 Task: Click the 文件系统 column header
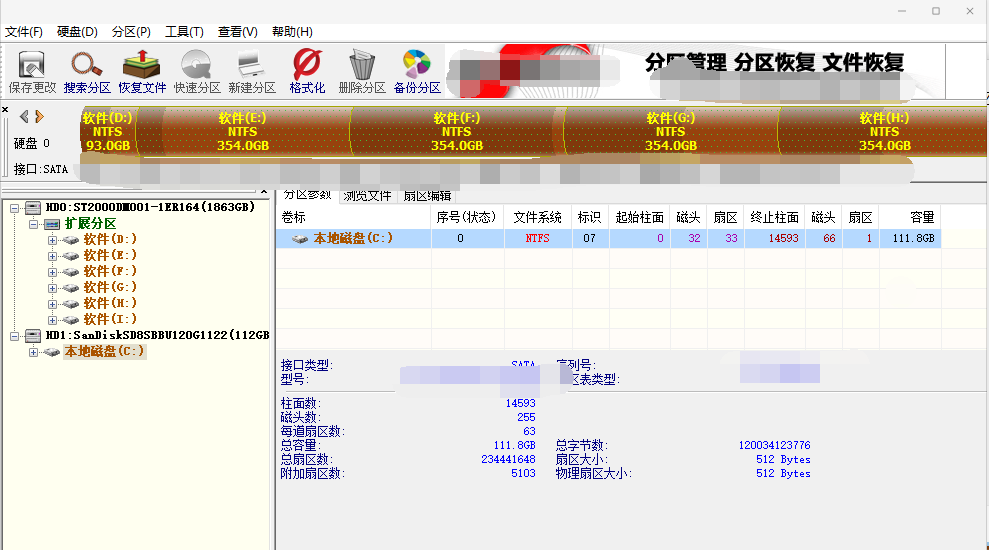tap(537, 217)
